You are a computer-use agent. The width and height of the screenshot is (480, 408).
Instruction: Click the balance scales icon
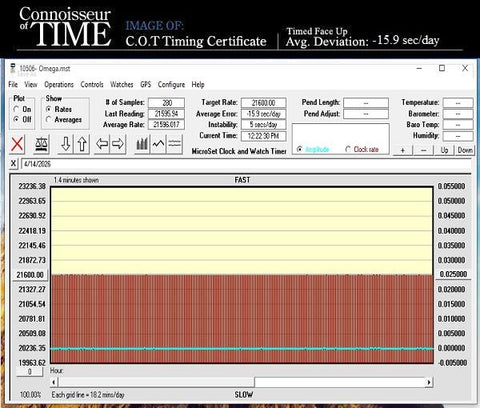tap(42, 144)
